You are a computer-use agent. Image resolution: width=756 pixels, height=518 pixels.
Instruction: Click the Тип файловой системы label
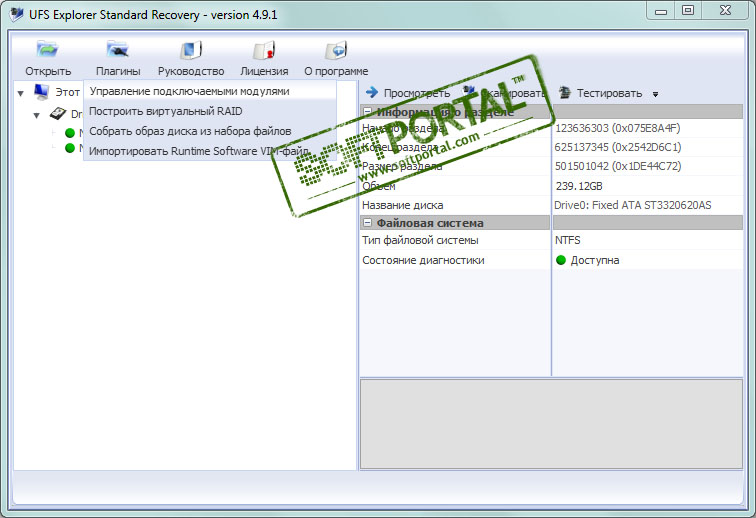tap(420, 240)
